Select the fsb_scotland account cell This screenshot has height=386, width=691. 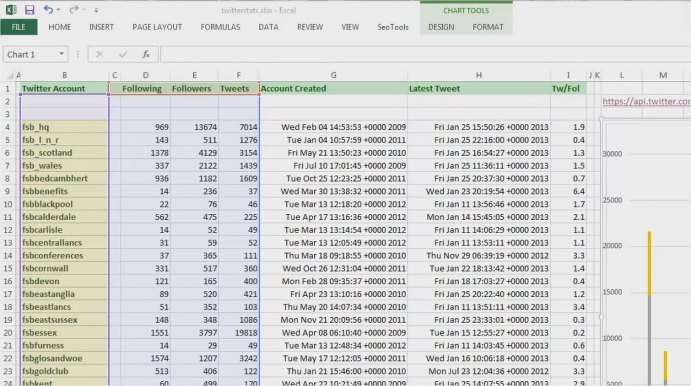64,153
